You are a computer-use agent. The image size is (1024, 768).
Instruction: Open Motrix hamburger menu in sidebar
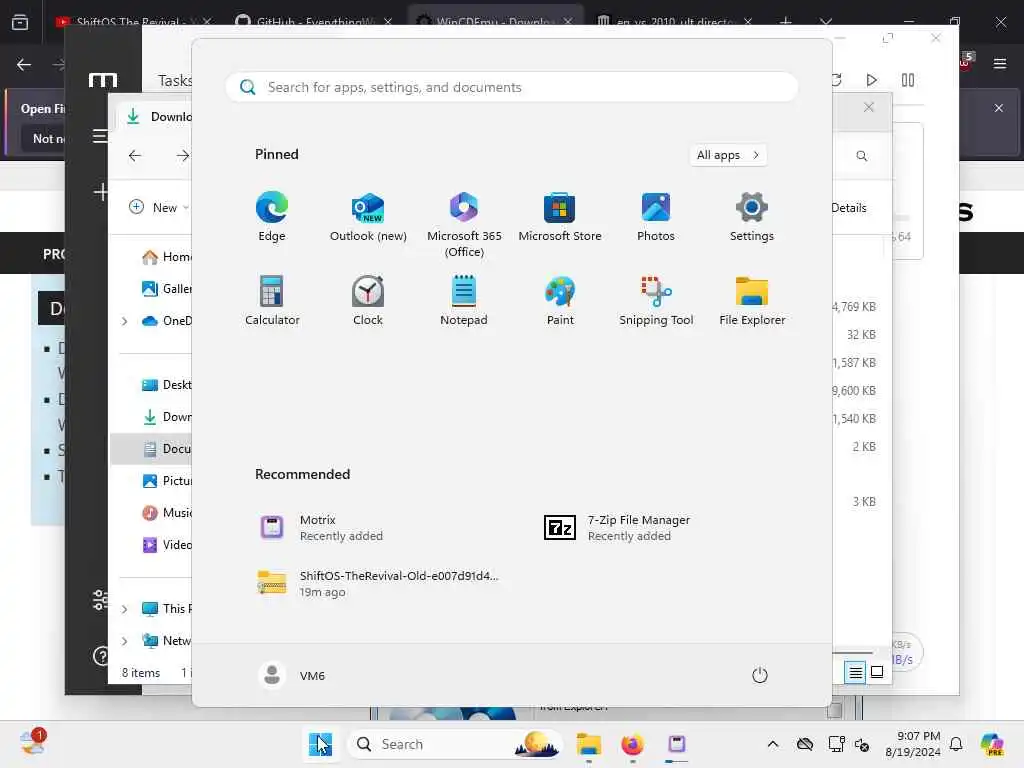pos(101,136)
